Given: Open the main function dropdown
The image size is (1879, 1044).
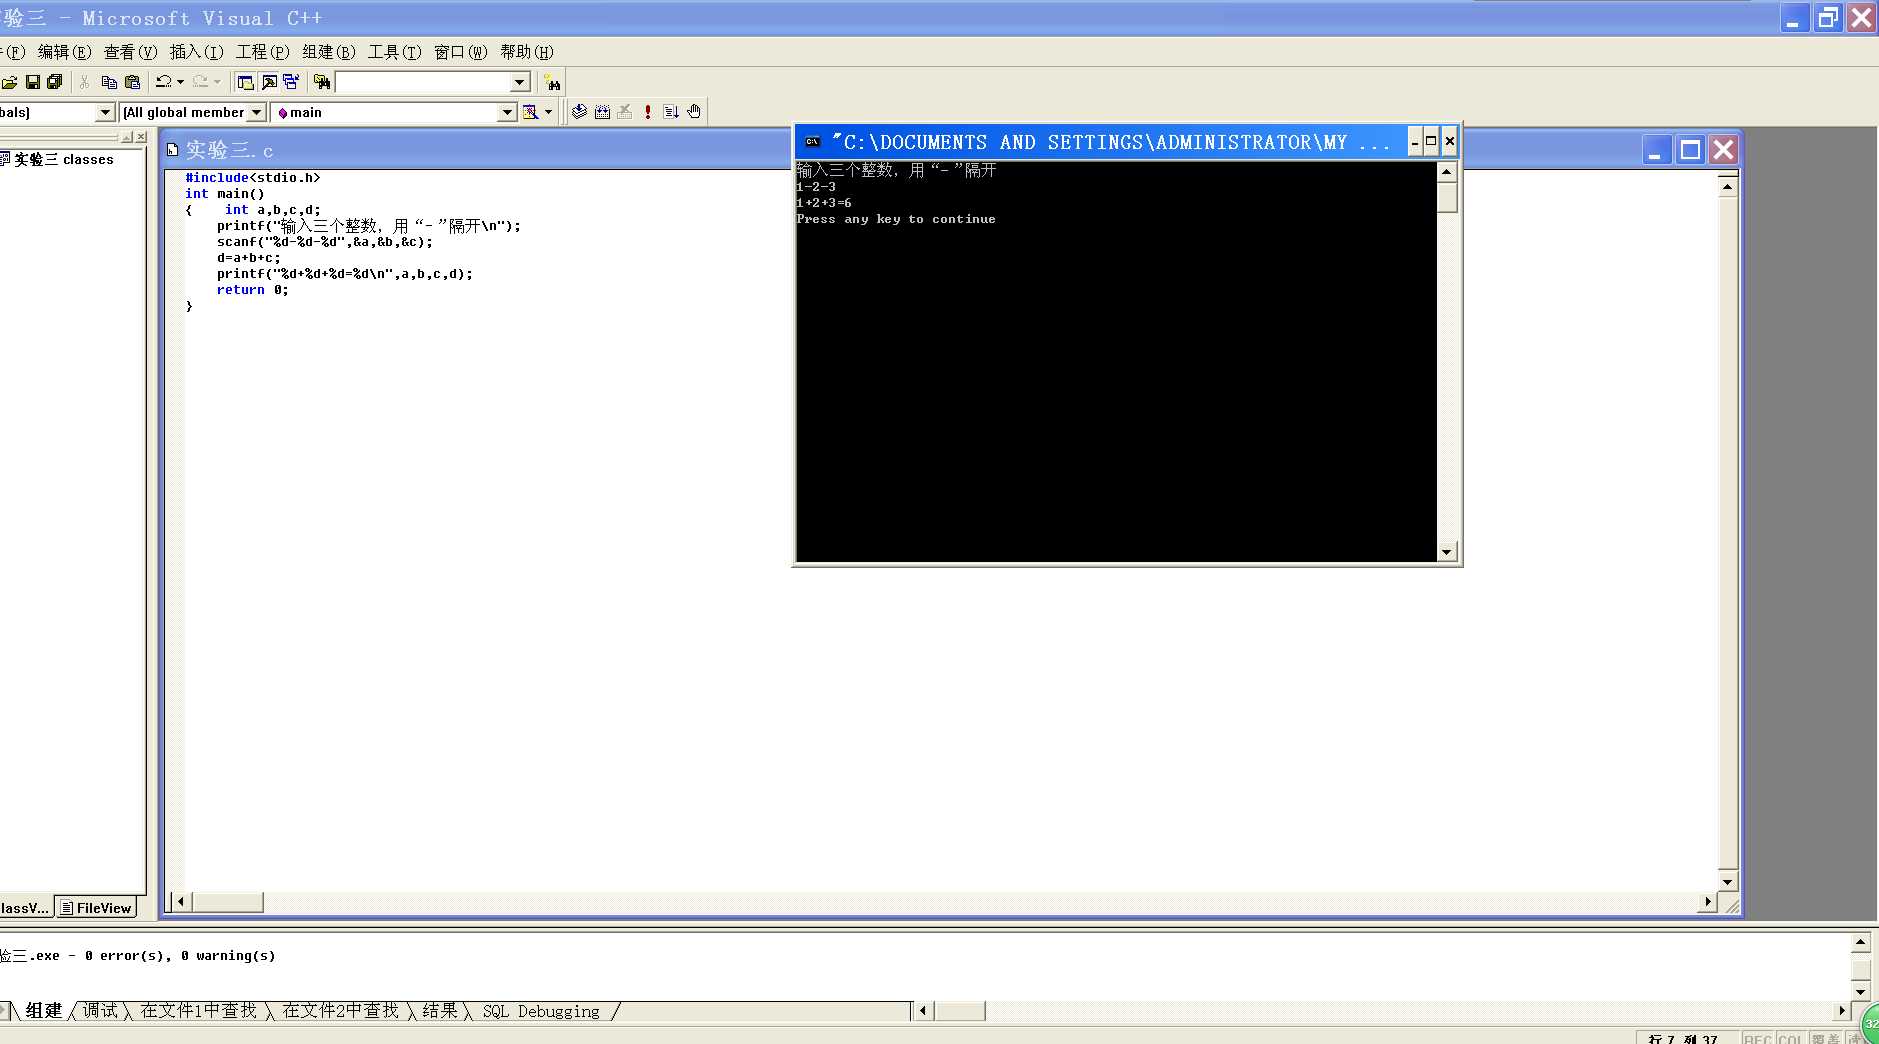Looking at the screenshot, I should [x=507, y=112].
